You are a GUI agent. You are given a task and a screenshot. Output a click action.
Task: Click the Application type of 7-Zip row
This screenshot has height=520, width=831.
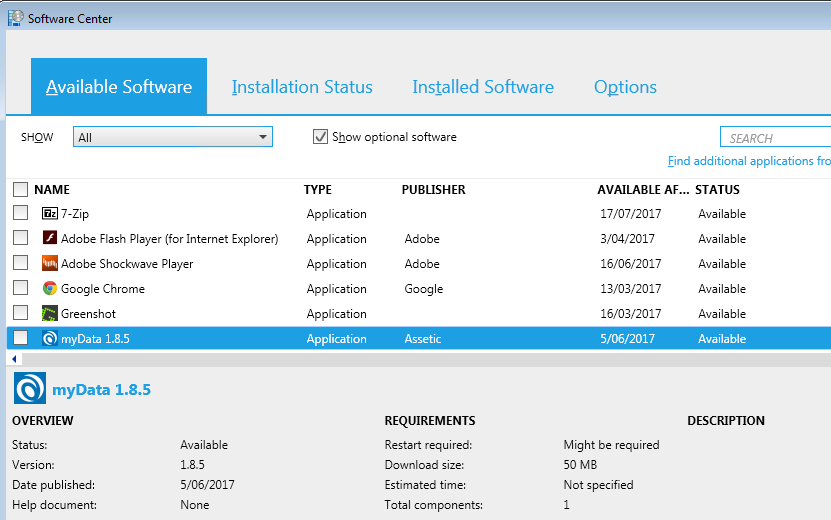(337, 214)
